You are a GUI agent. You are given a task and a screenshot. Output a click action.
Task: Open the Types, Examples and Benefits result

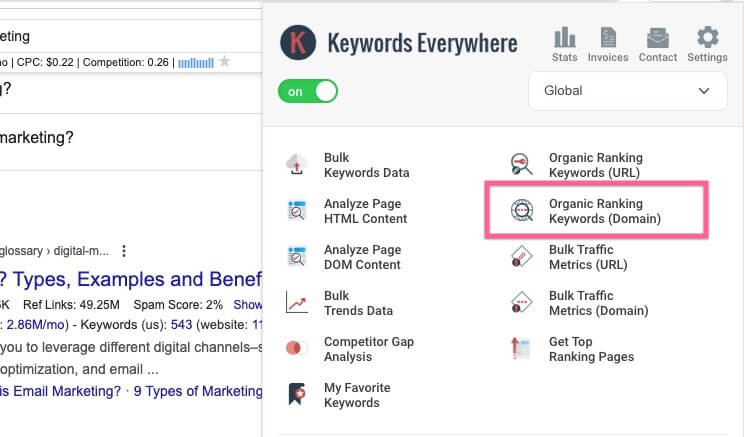[131, 279]
